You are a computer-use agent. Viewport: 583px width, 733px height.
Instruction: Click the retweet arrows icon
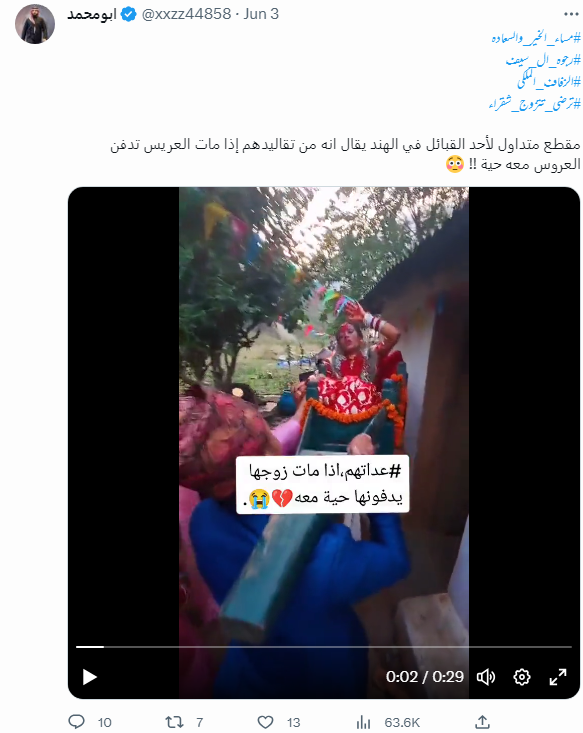(x=174, y=722)
